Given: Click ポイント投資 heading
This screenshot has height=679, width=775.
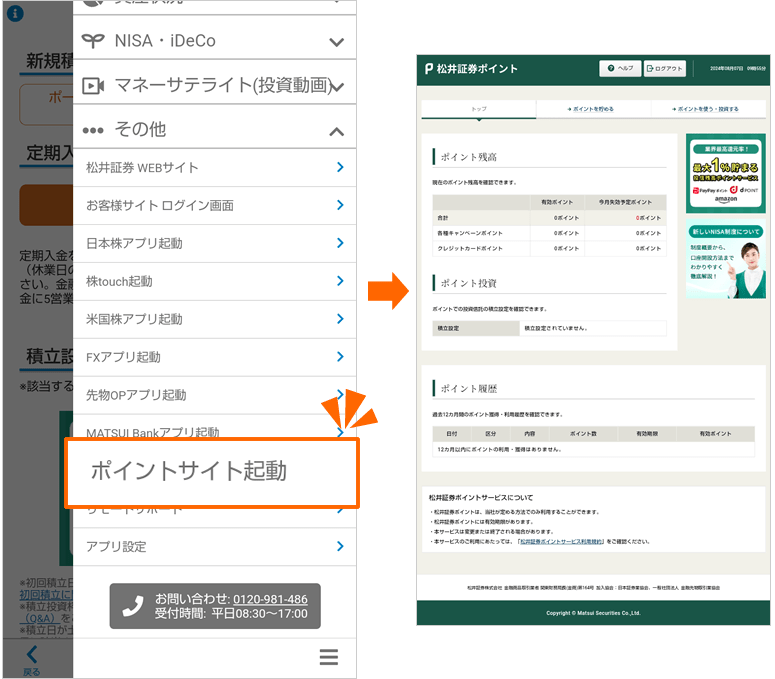Looking at the screenshot, I should click(x=469, y=283).
